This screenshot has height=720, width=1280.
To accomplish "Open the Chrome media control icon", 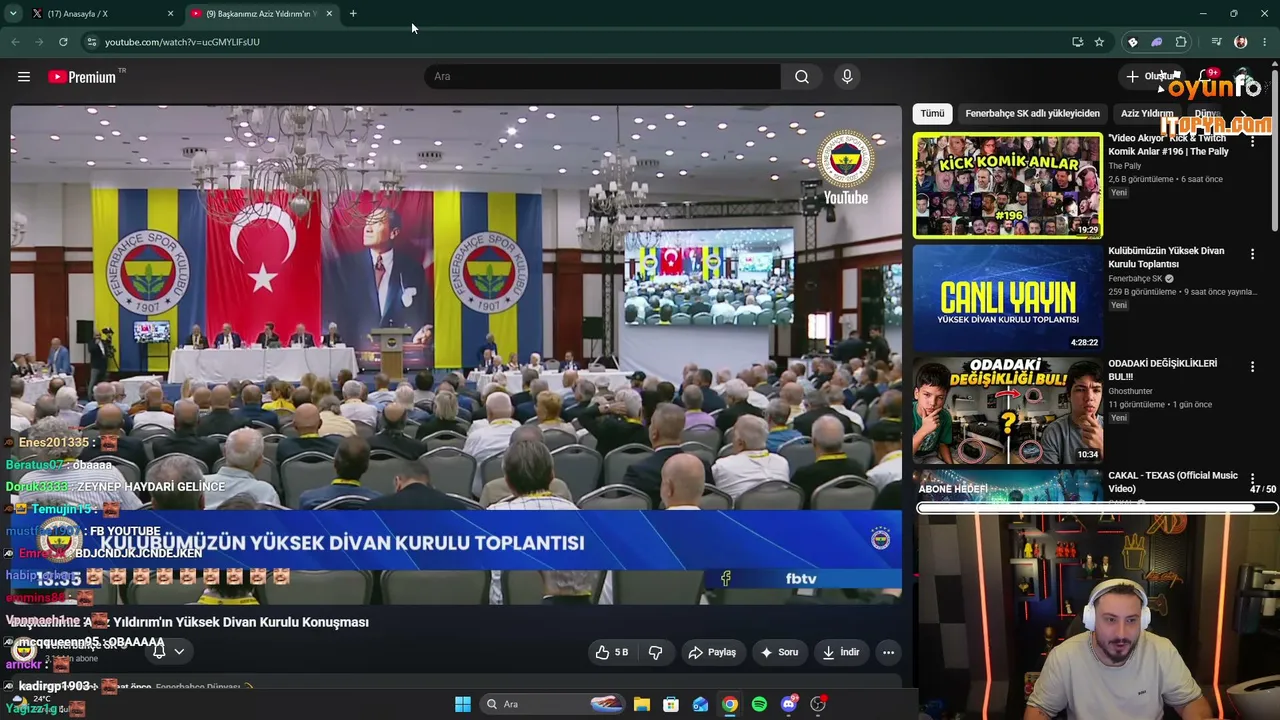I will pyautogui.click(x=1216, y=42).
